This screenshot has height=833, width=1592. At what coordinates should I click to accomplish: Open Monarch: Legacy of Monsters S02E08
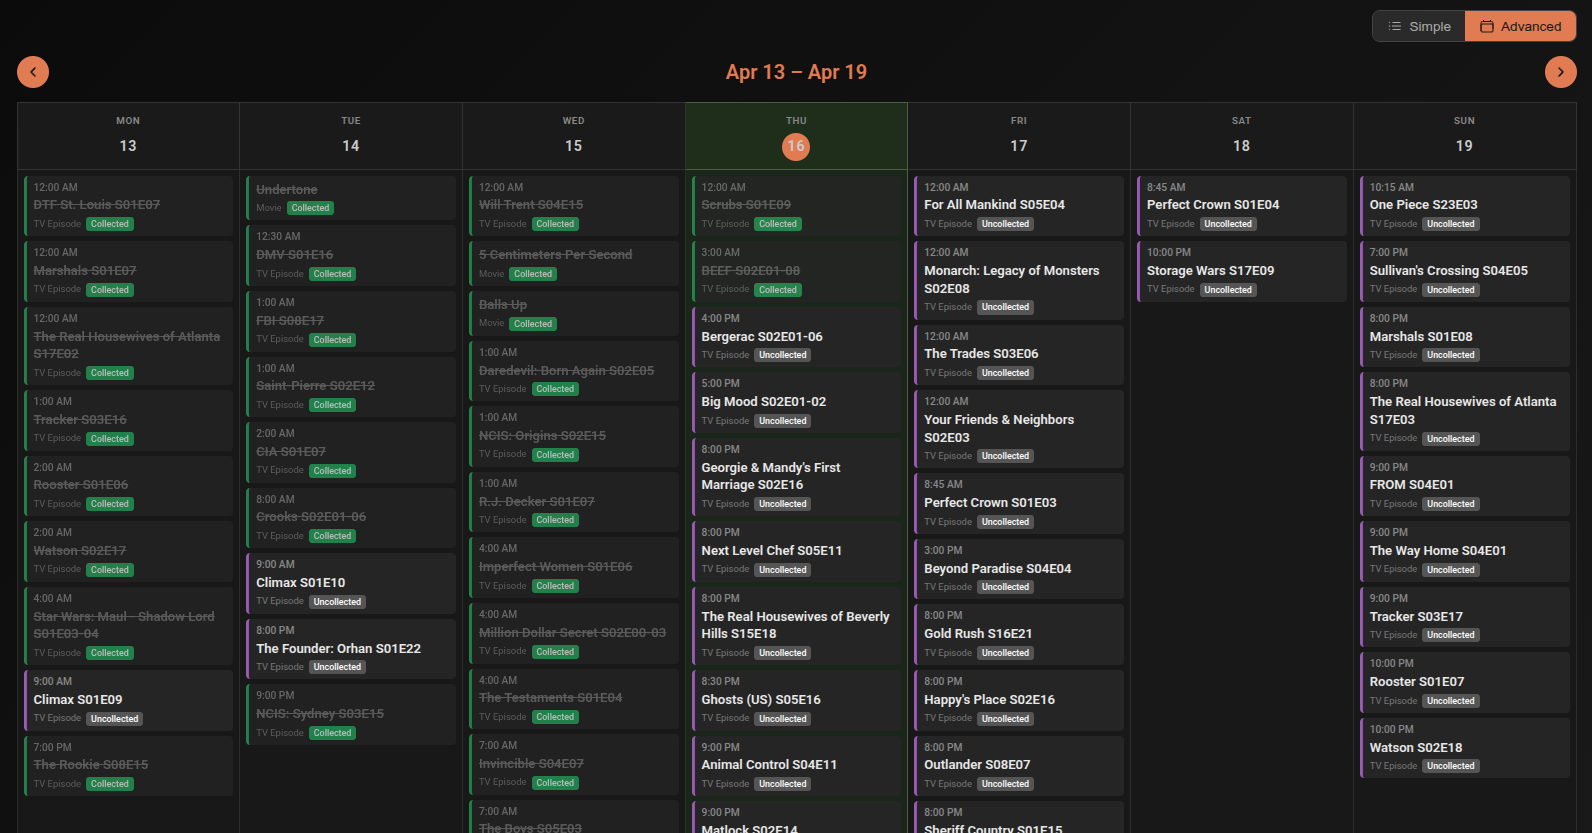[x=1019, y=280]
